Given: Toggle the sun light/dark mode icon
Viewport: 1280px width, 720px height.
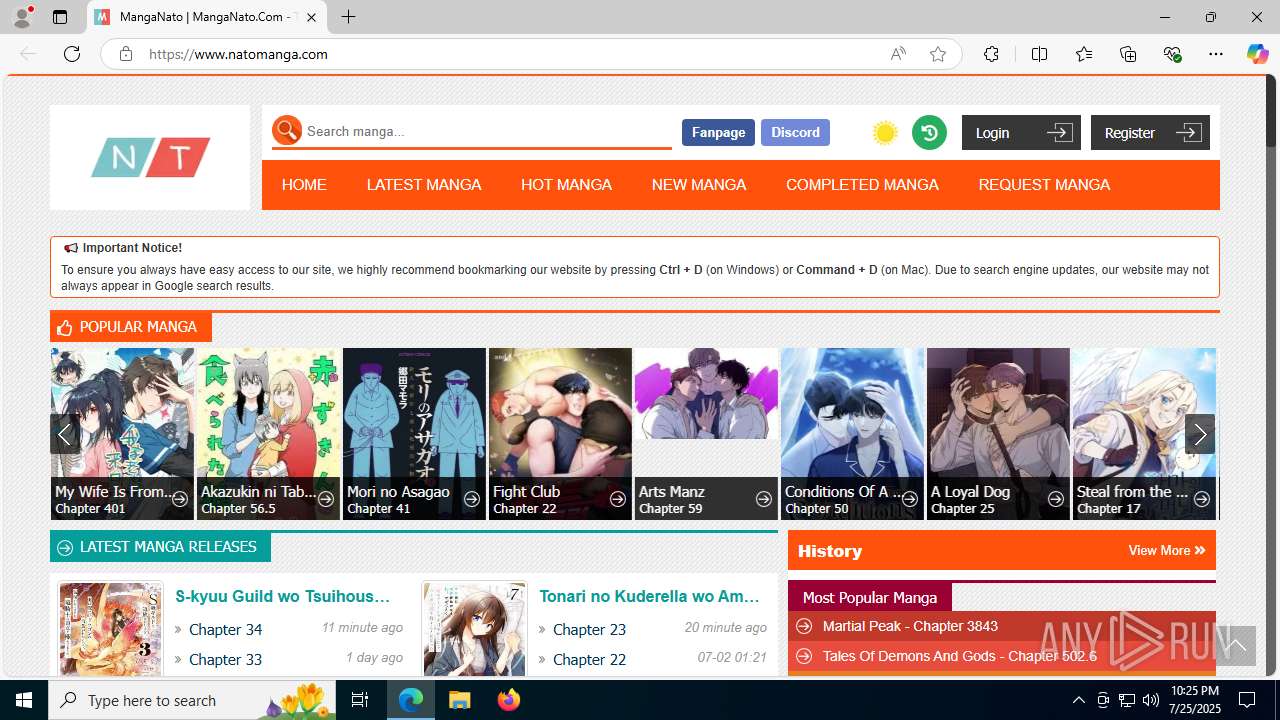Looking at the screenshot, I should coord(885,133).
